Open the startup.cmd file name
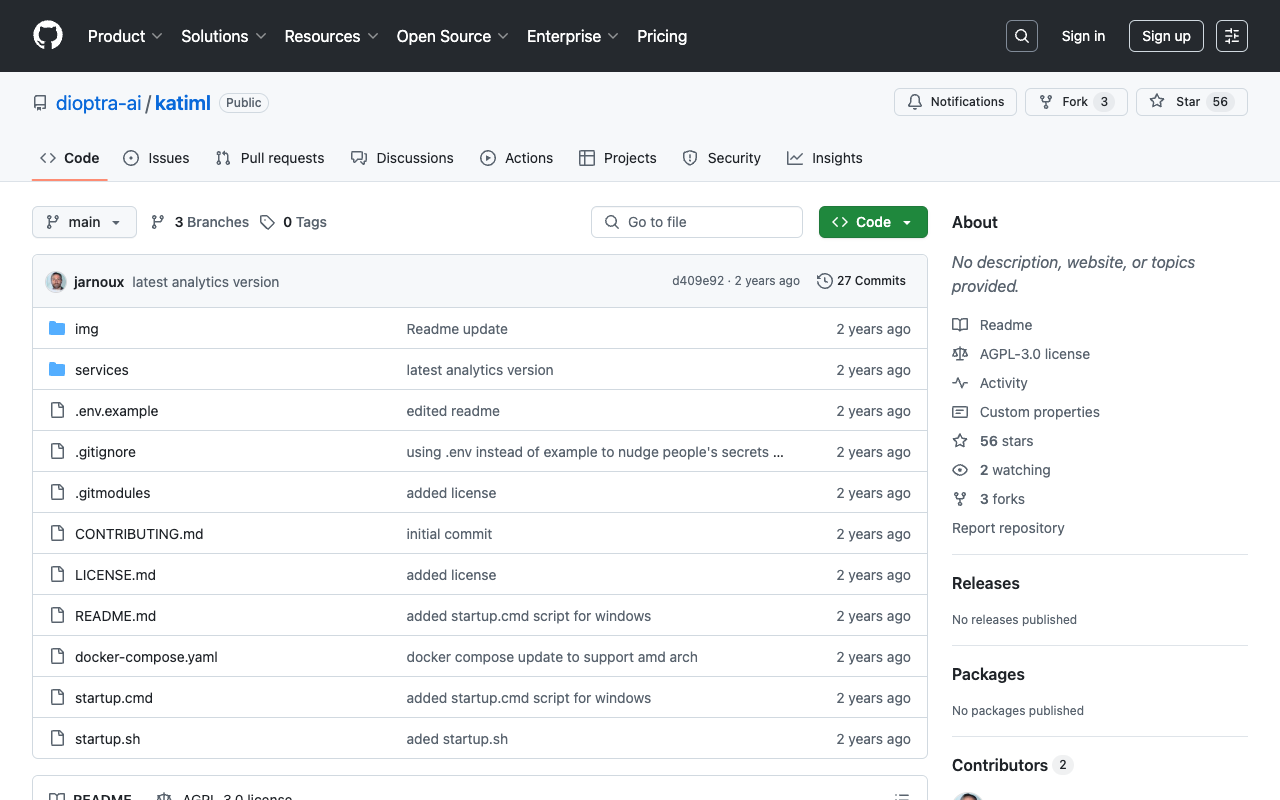The width and height of the screenshot is (1280, 800). click(x=114, y=698)
